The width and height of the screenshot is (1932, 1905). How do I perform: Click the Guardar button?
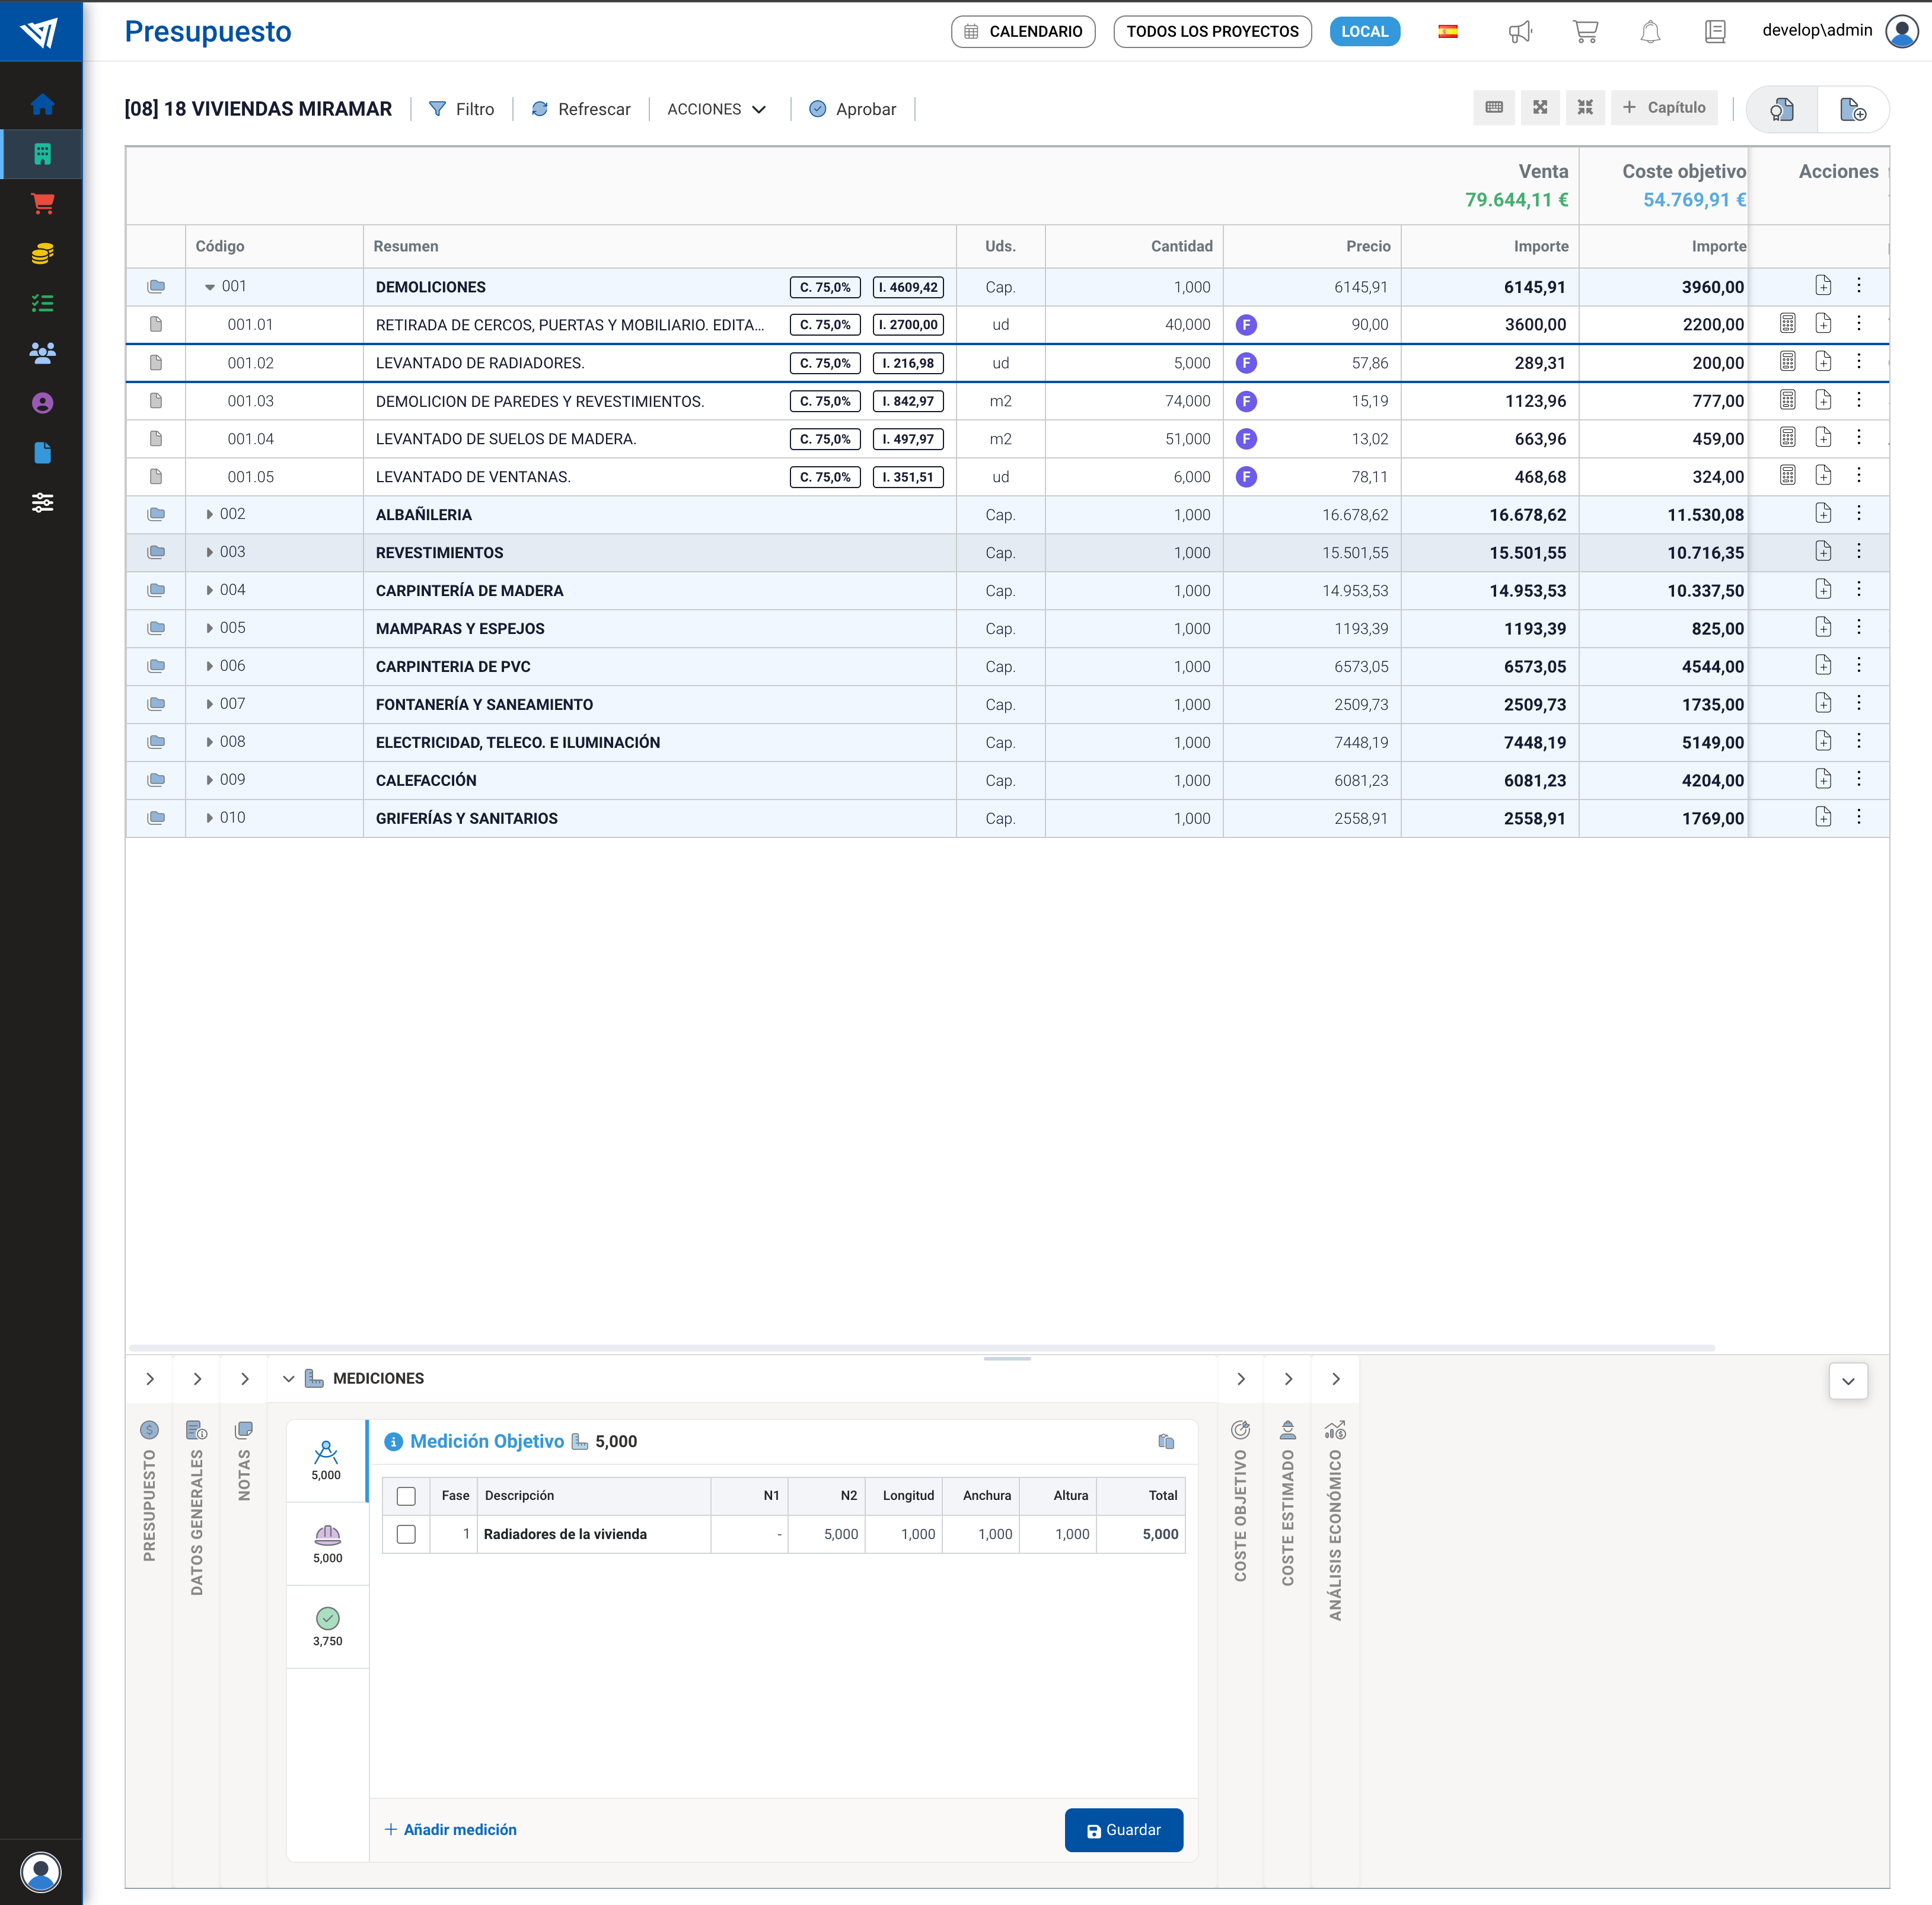click(x=1123, y=1830)
